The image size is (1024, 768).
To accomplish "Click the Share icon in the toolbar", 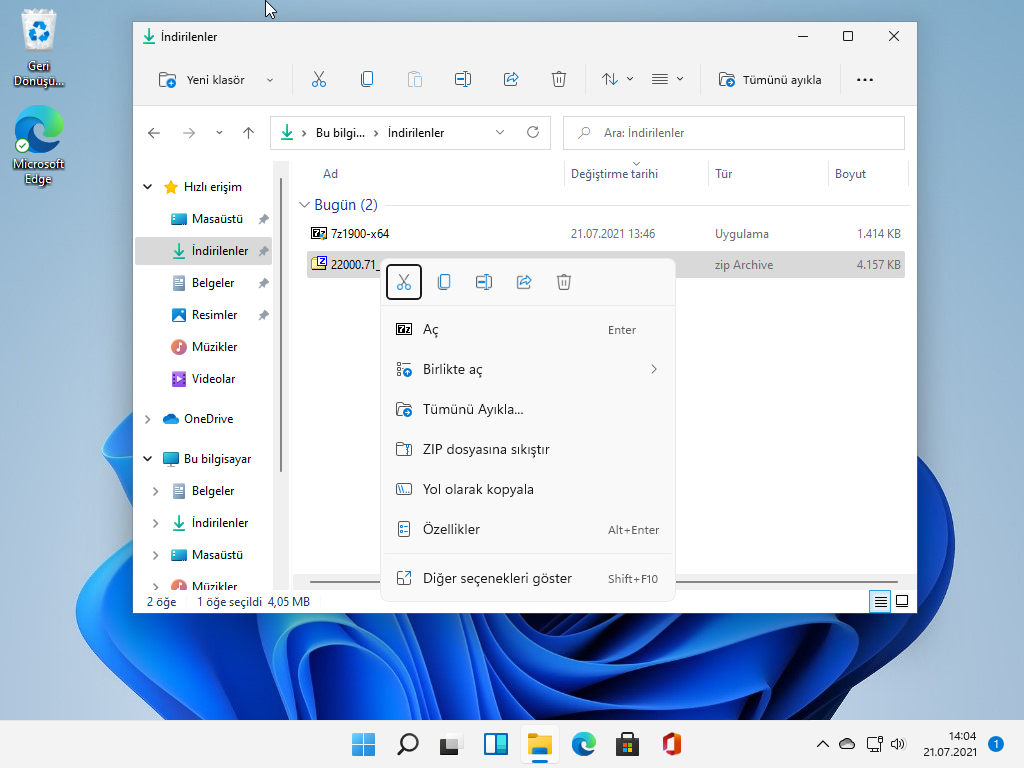I will pos(511,79).
